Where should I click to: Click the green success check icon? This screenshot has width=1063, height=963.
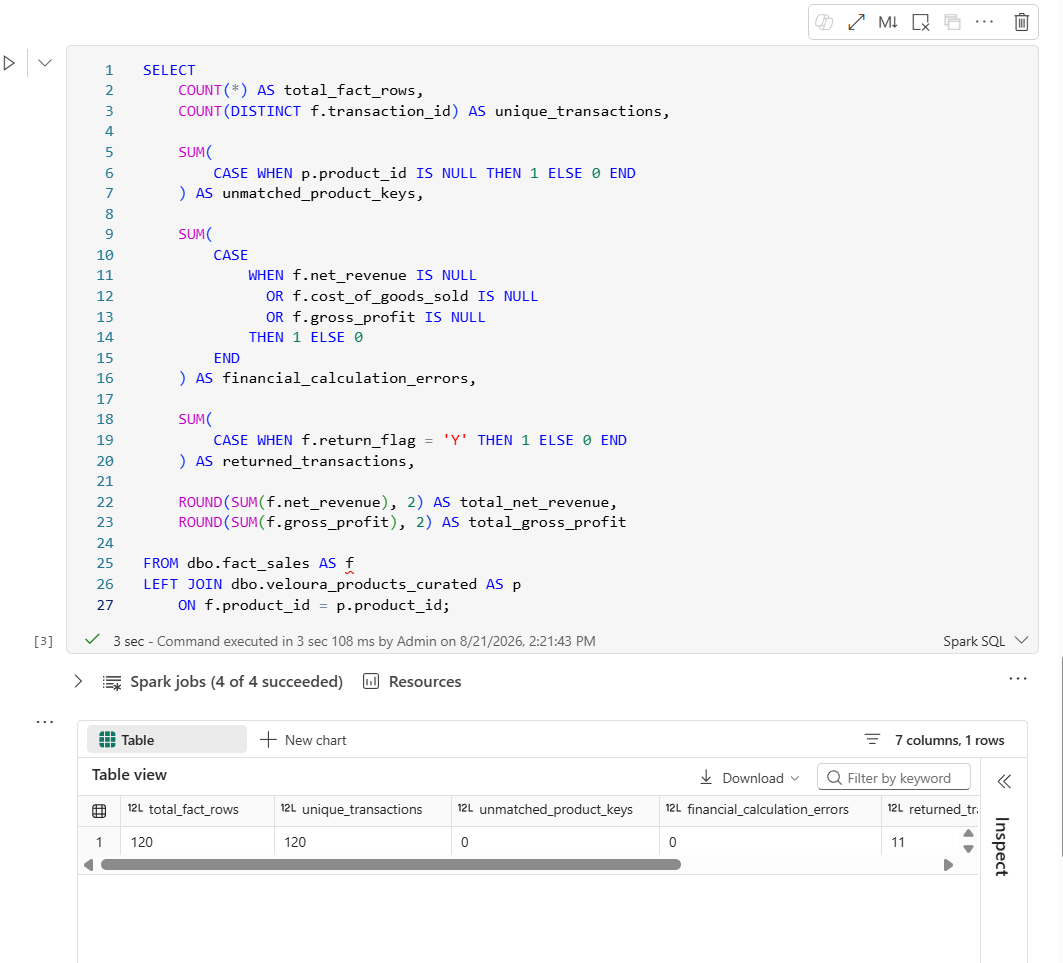[92, 639]
